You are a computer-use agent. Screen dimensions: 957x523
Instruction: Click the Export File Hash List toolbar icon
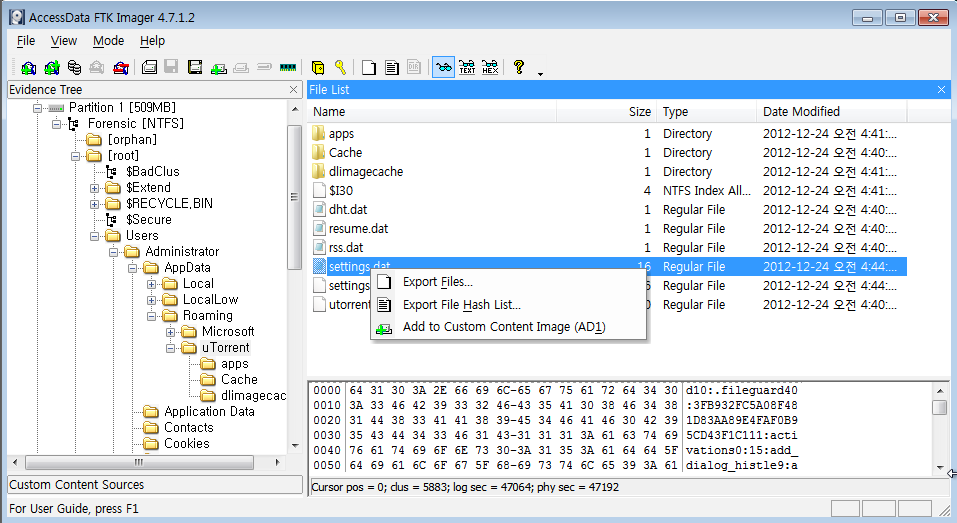coord(392,67)
